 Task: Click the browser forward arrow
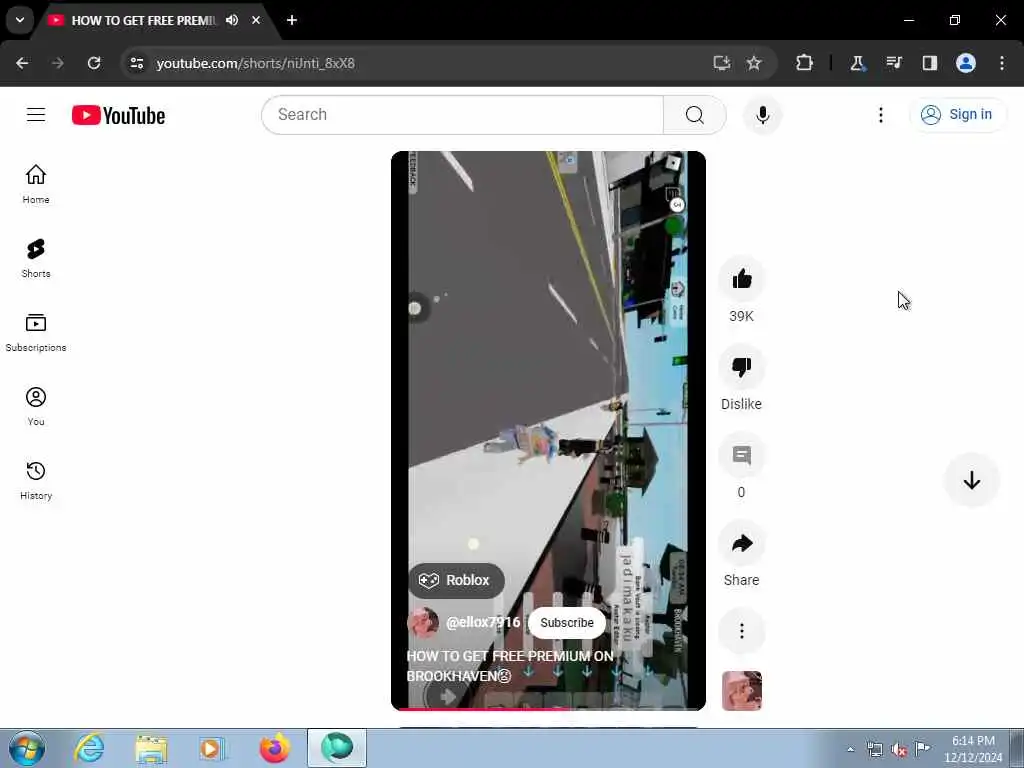point(57,63)
